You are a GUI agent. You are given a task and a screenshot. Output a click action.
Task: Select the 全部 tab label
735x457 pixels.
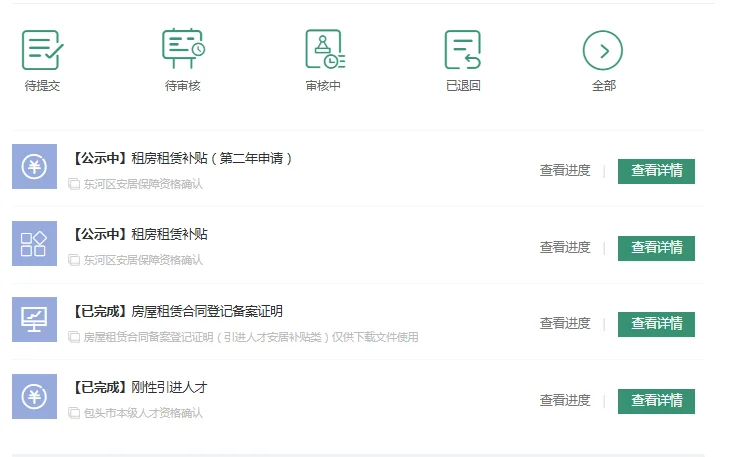[x=604, y=86]
